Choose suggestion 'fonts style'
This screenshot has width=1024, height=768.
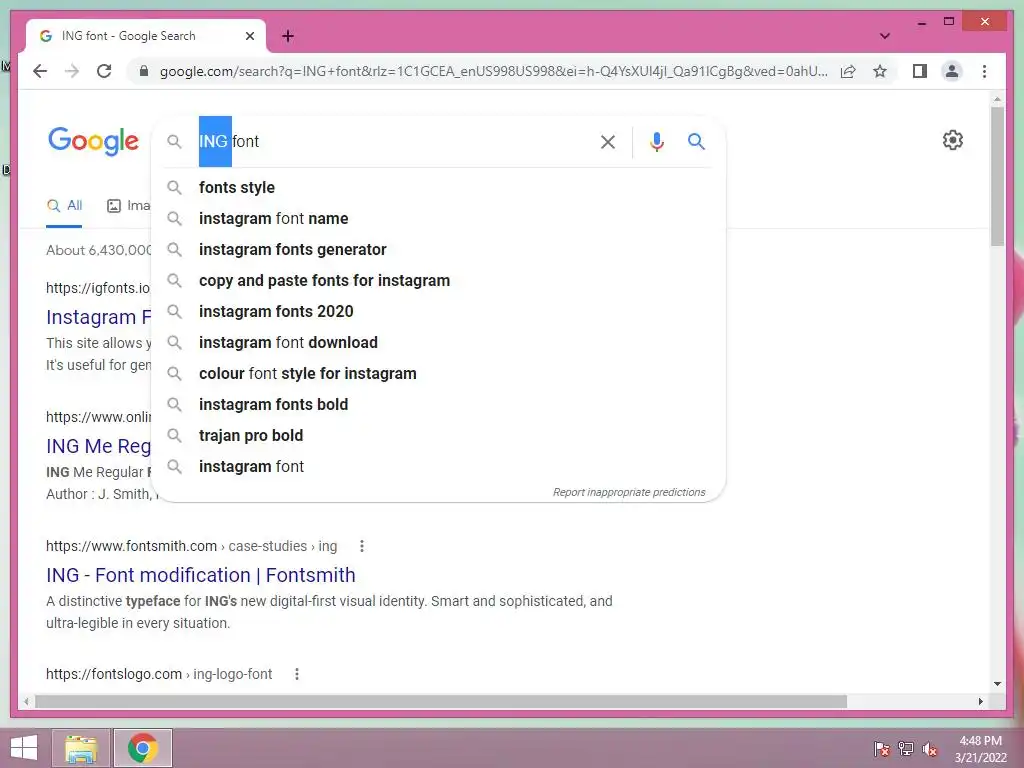point(438,187)
